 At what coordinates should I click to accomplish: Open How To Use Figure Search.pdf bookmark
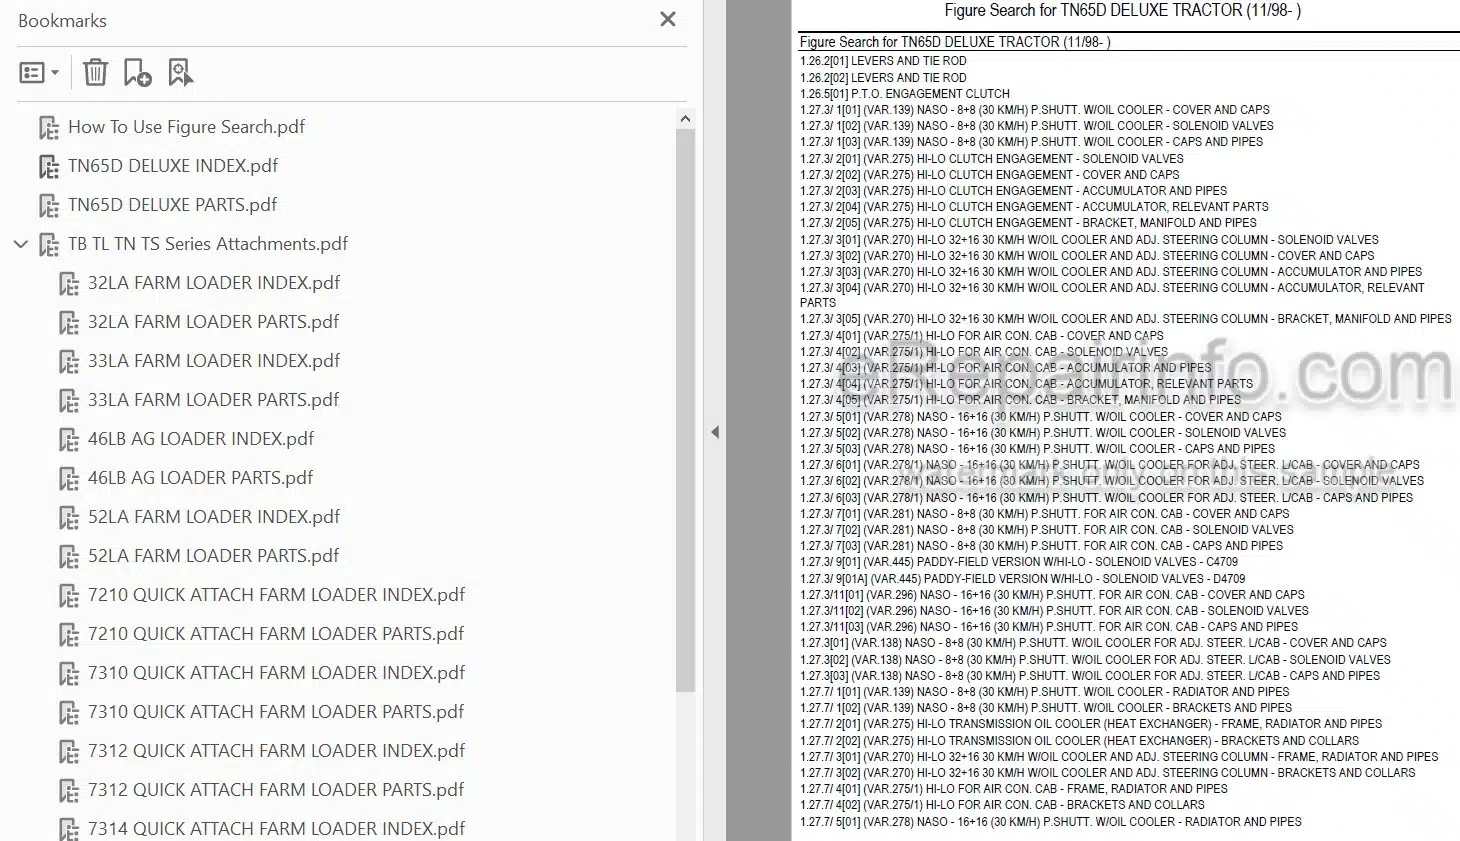(x=186, y=127)
